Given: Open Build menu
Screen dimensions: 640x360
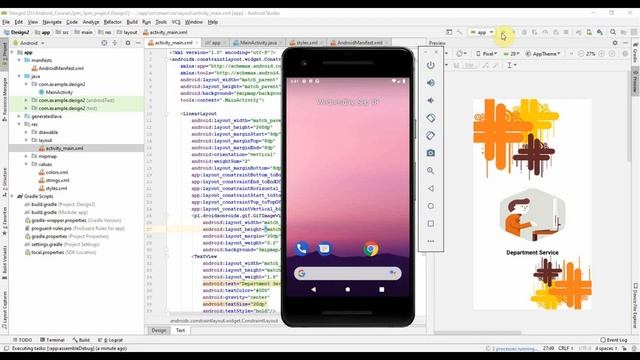Looking at the screenshot, I should click(132, 22).
